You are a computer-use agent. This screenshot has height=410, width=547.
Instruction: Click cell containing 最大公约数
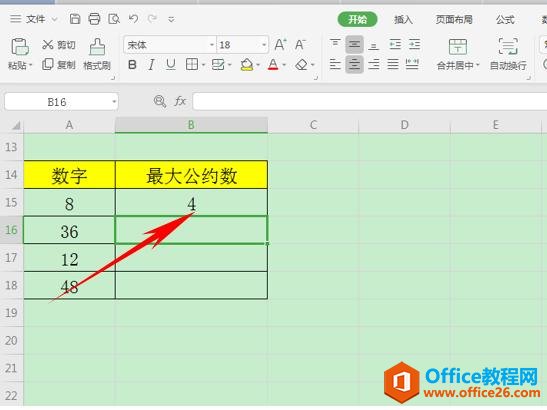coord(192,175)
